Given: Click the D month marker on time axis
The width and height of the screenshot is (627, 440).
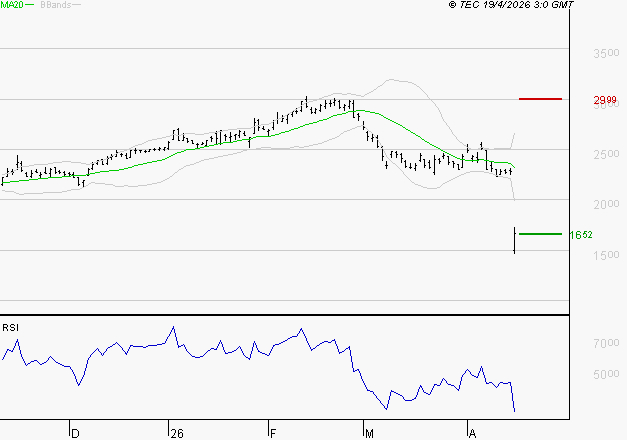Looking at the screenshot, I should click(75, 433).
